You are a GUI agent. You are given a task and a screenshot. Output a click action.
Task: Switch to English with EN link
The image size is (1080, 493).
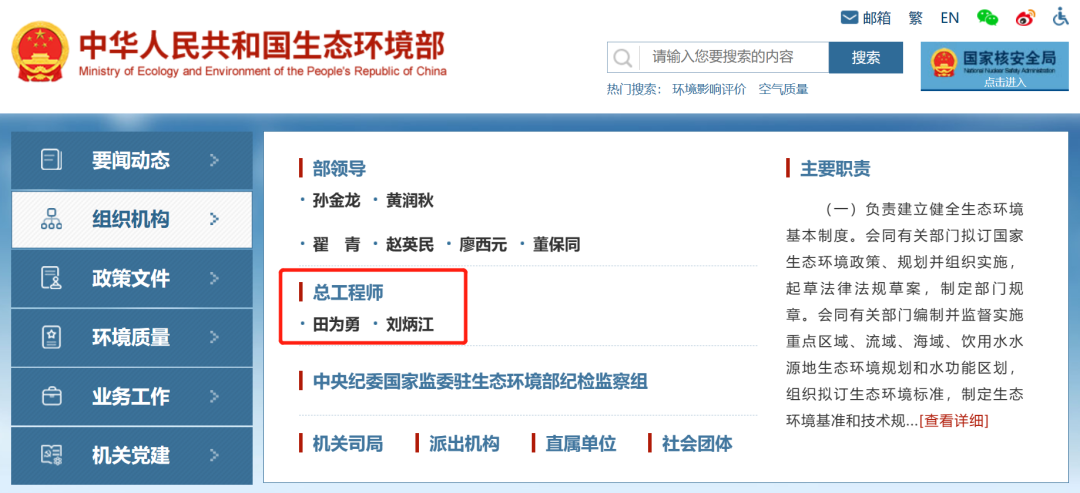(949, 18)
